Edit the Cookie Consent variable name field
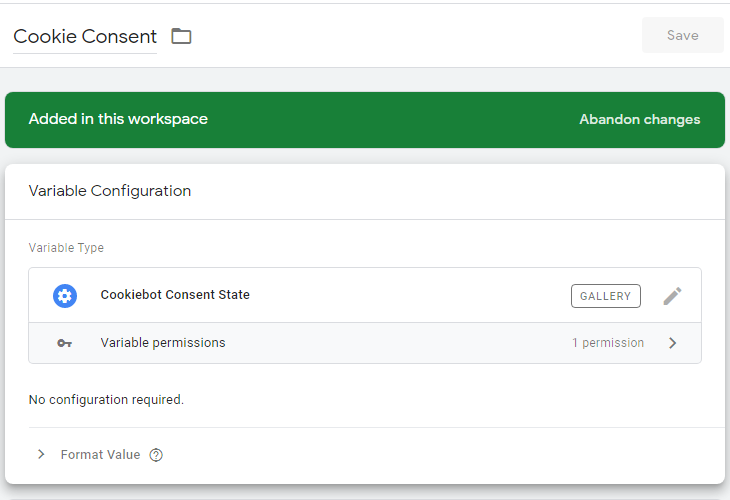This screenshot has width=730, height=500. 85,37
